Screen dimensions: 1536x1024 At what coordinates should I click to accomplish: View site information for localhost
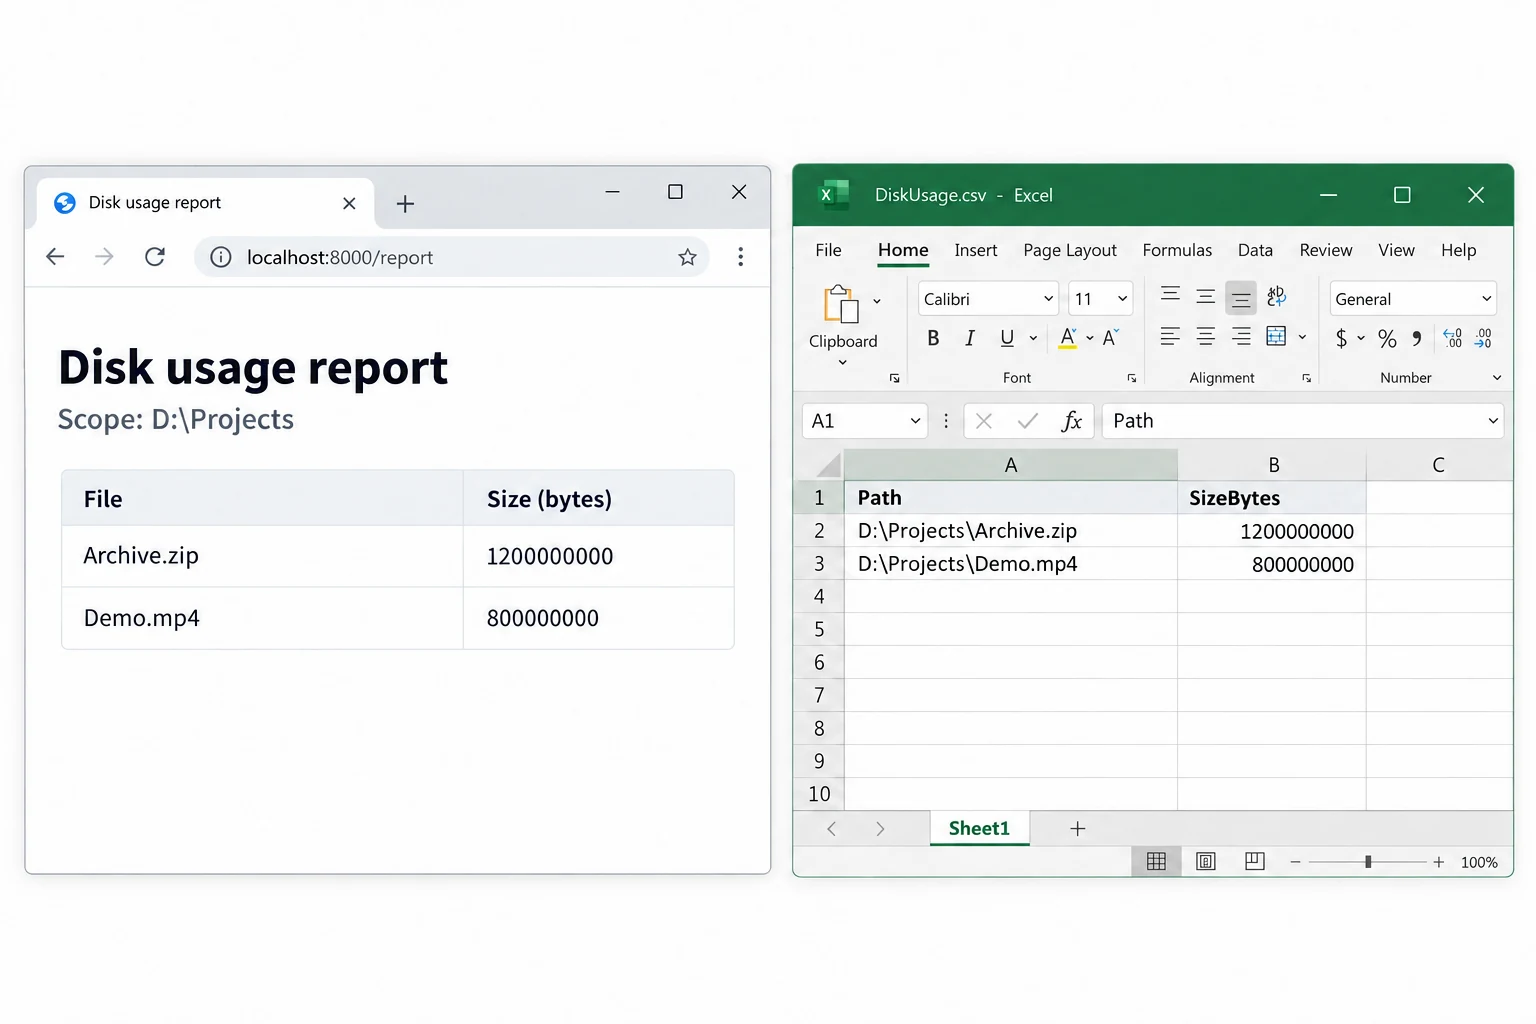221,257
